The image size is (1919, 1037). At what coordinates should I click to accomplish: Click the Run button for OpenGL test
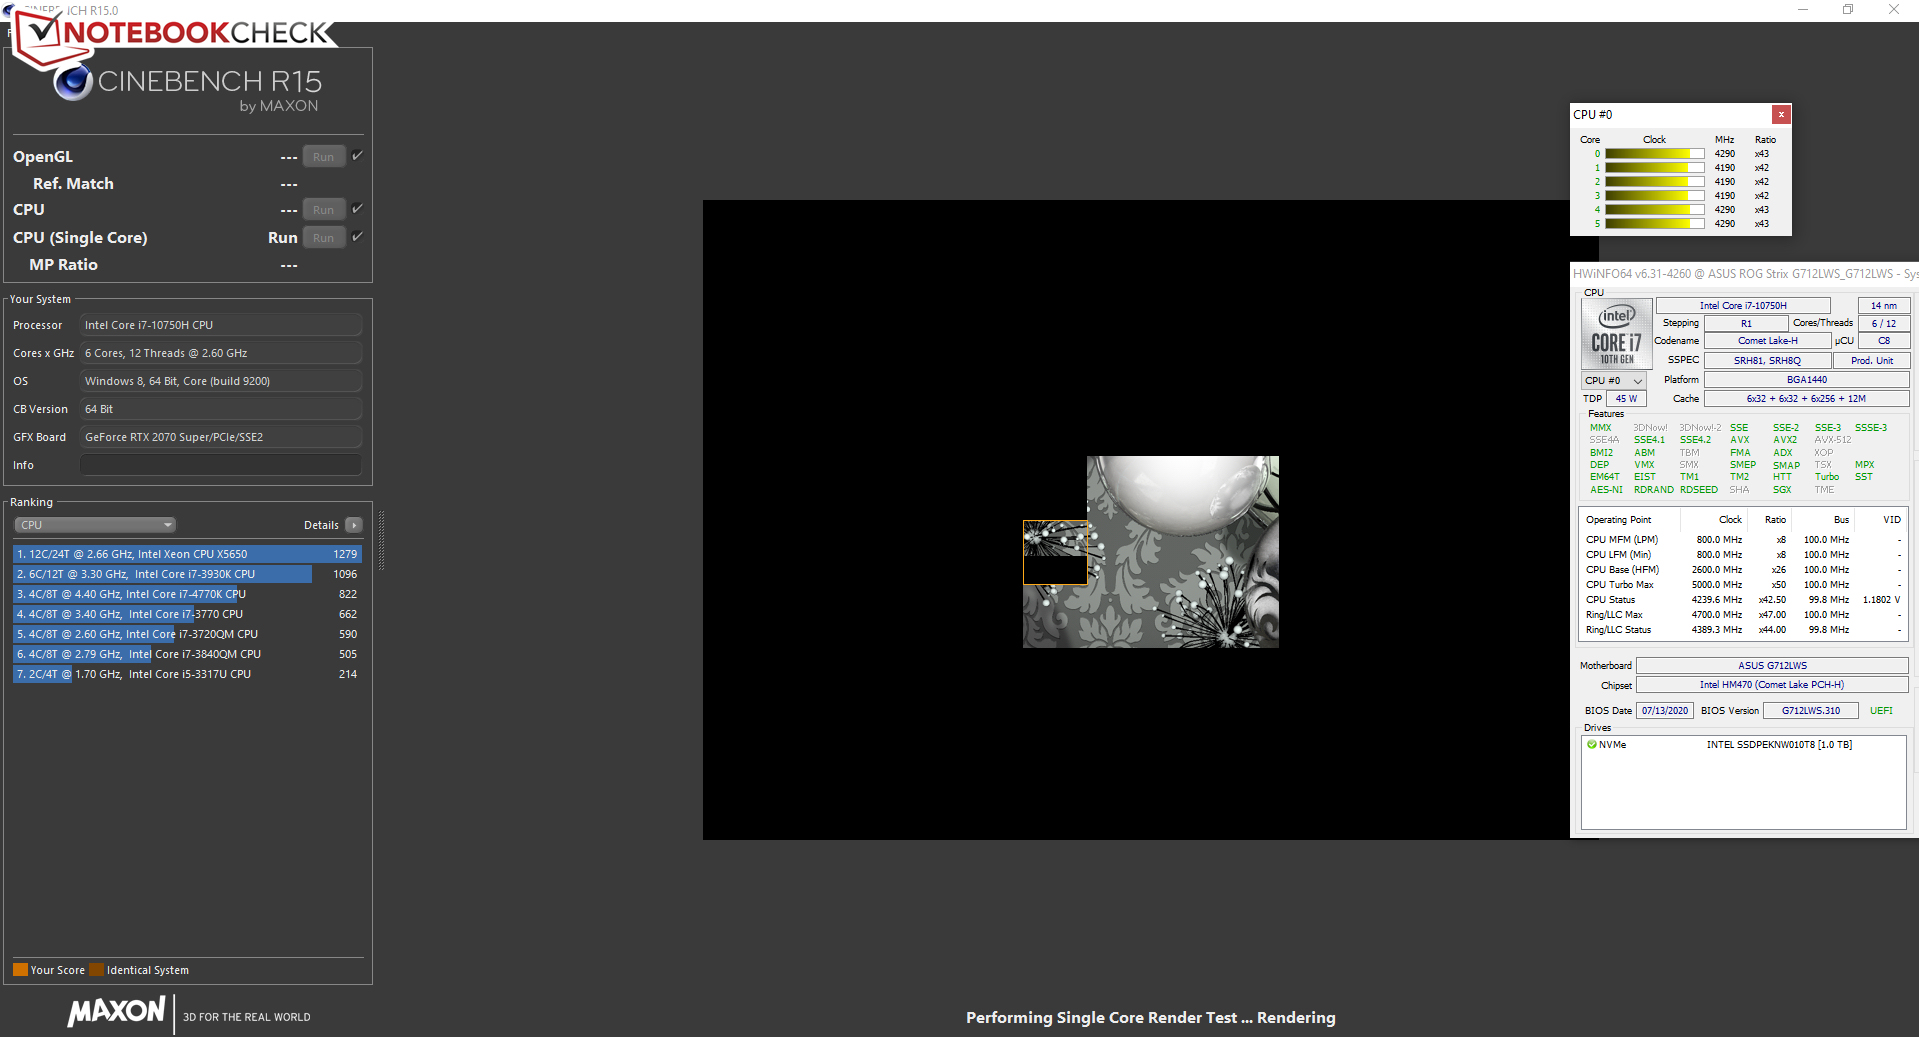(x=324, y=157)
